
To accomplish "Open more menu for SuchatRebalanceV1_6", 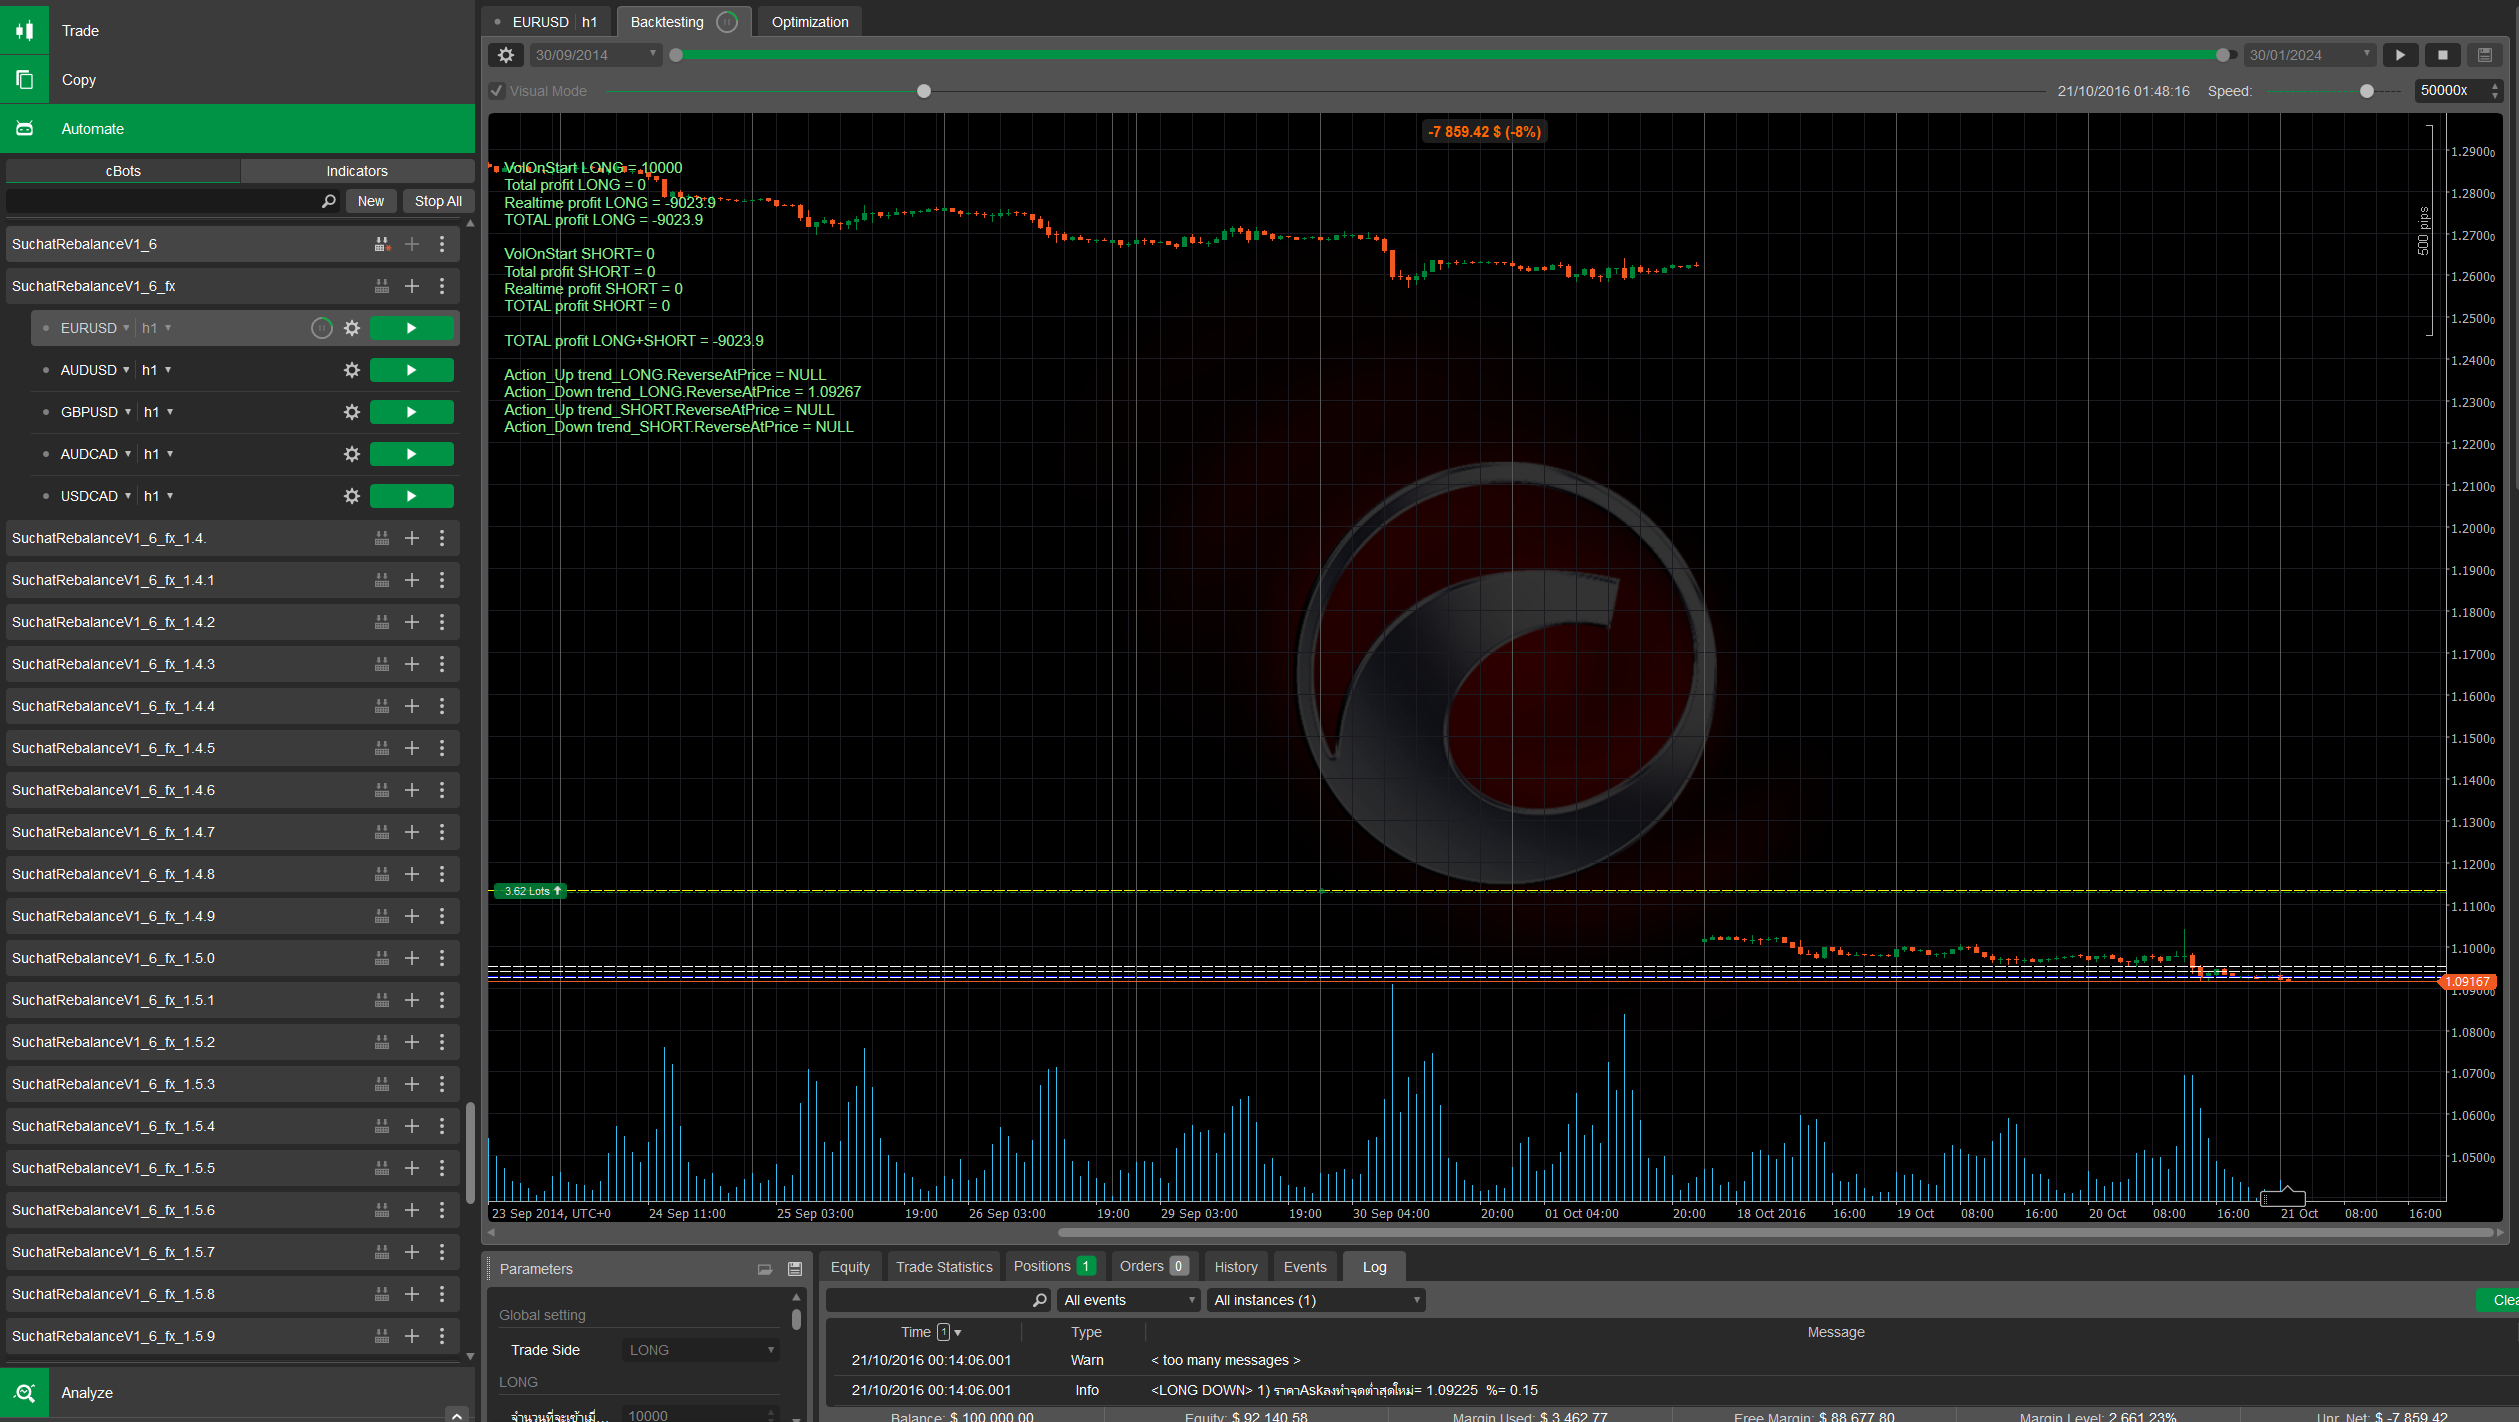I will [442, 244].
